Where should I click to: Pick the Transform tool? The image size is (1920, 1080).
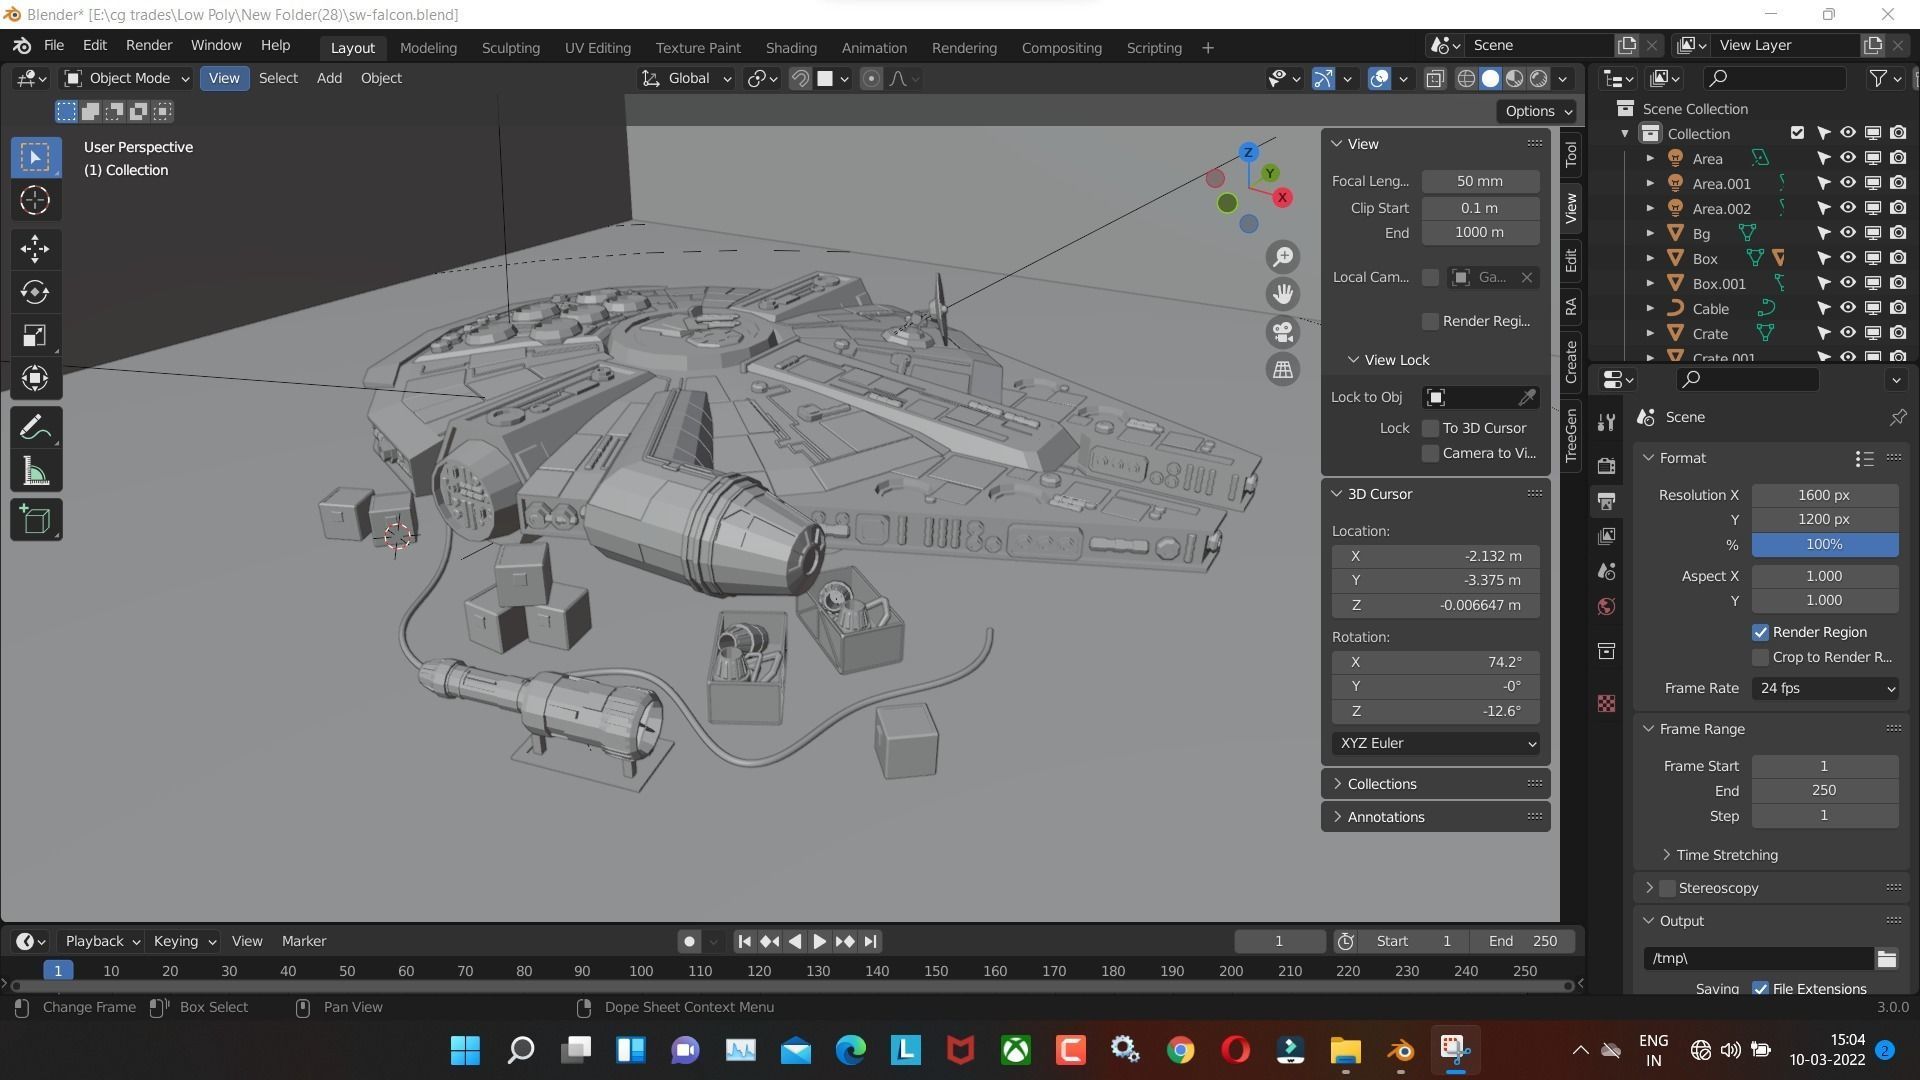pos(35,378)
